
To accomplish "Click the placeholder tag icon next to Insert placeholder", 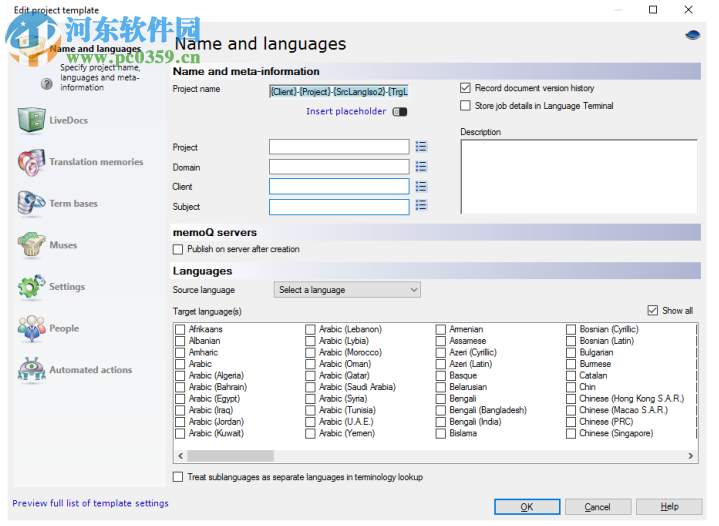I will [400, 112].
